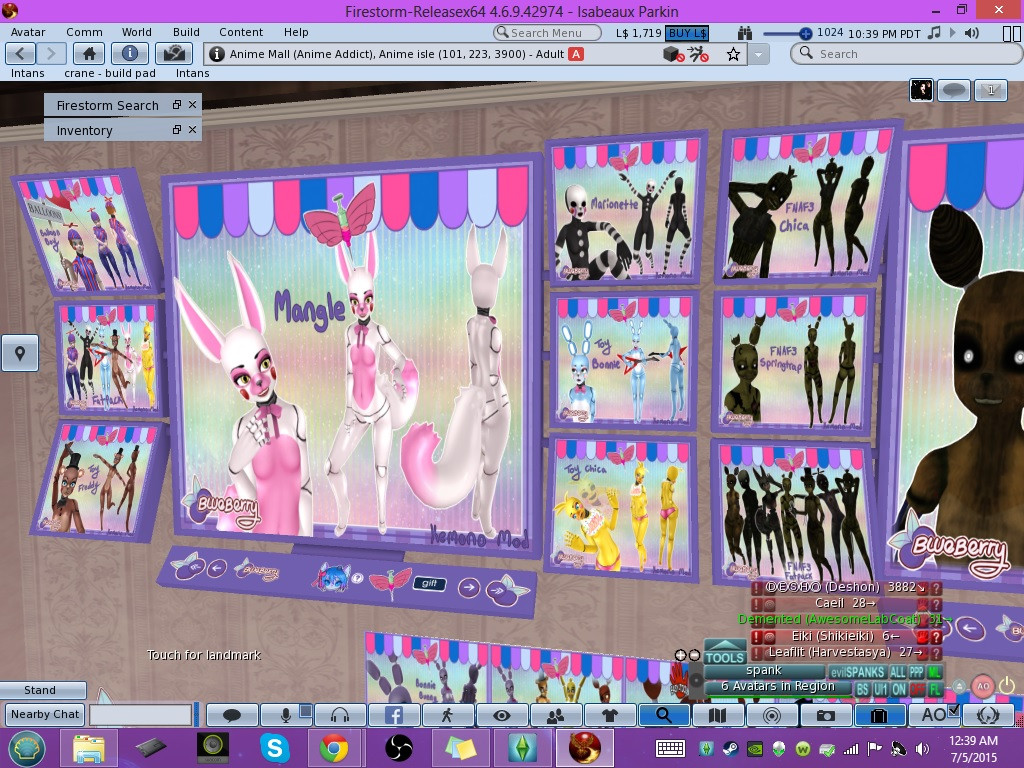Toggle the master volume speaker icon

972,33
